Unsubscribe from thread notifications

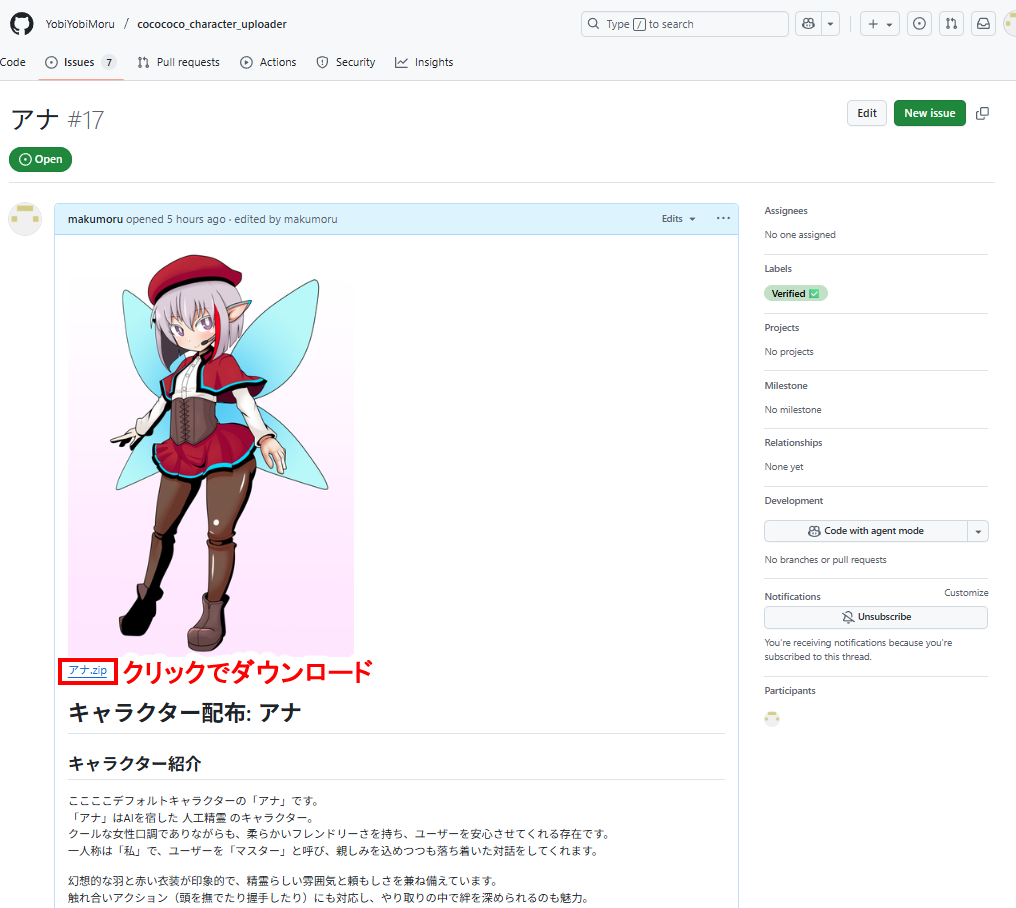coord(875,617)
